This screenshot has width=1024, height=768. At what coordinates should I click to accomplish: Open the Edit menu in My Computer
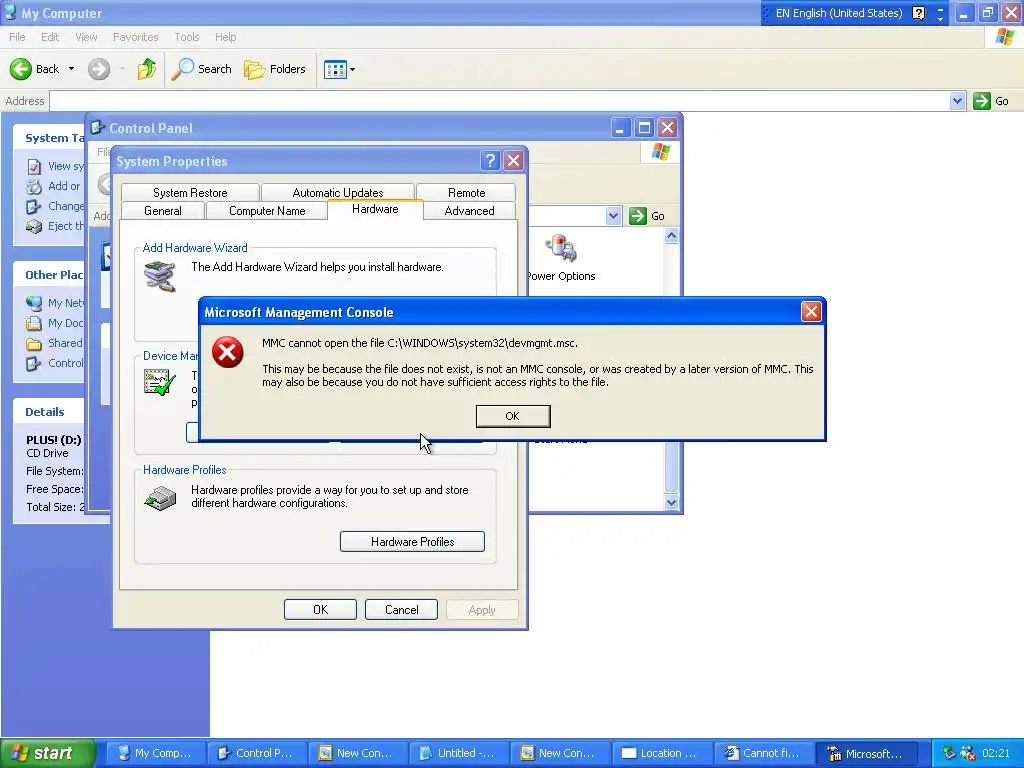(x=50, y=37)
